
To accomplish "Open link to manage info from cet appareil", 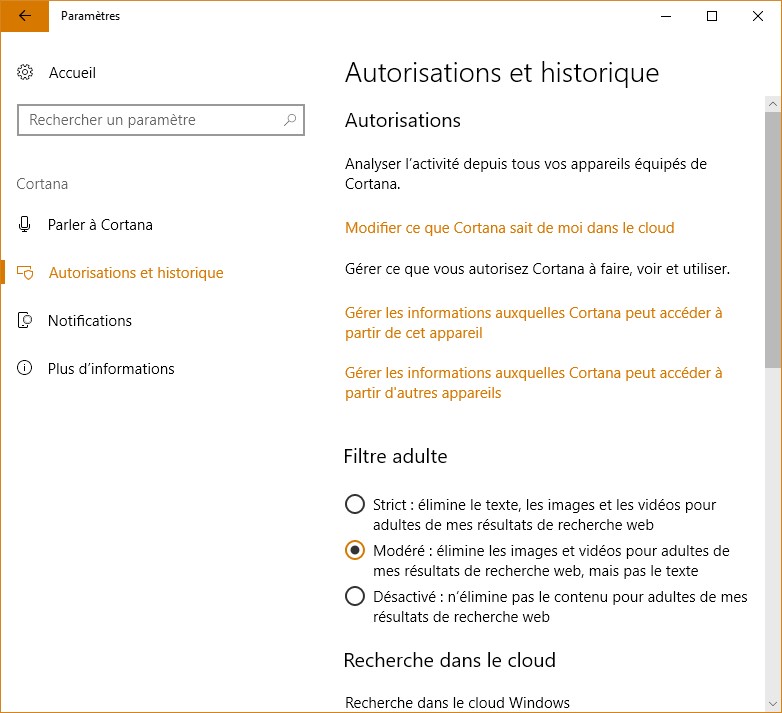I will (x=533, y=323).
